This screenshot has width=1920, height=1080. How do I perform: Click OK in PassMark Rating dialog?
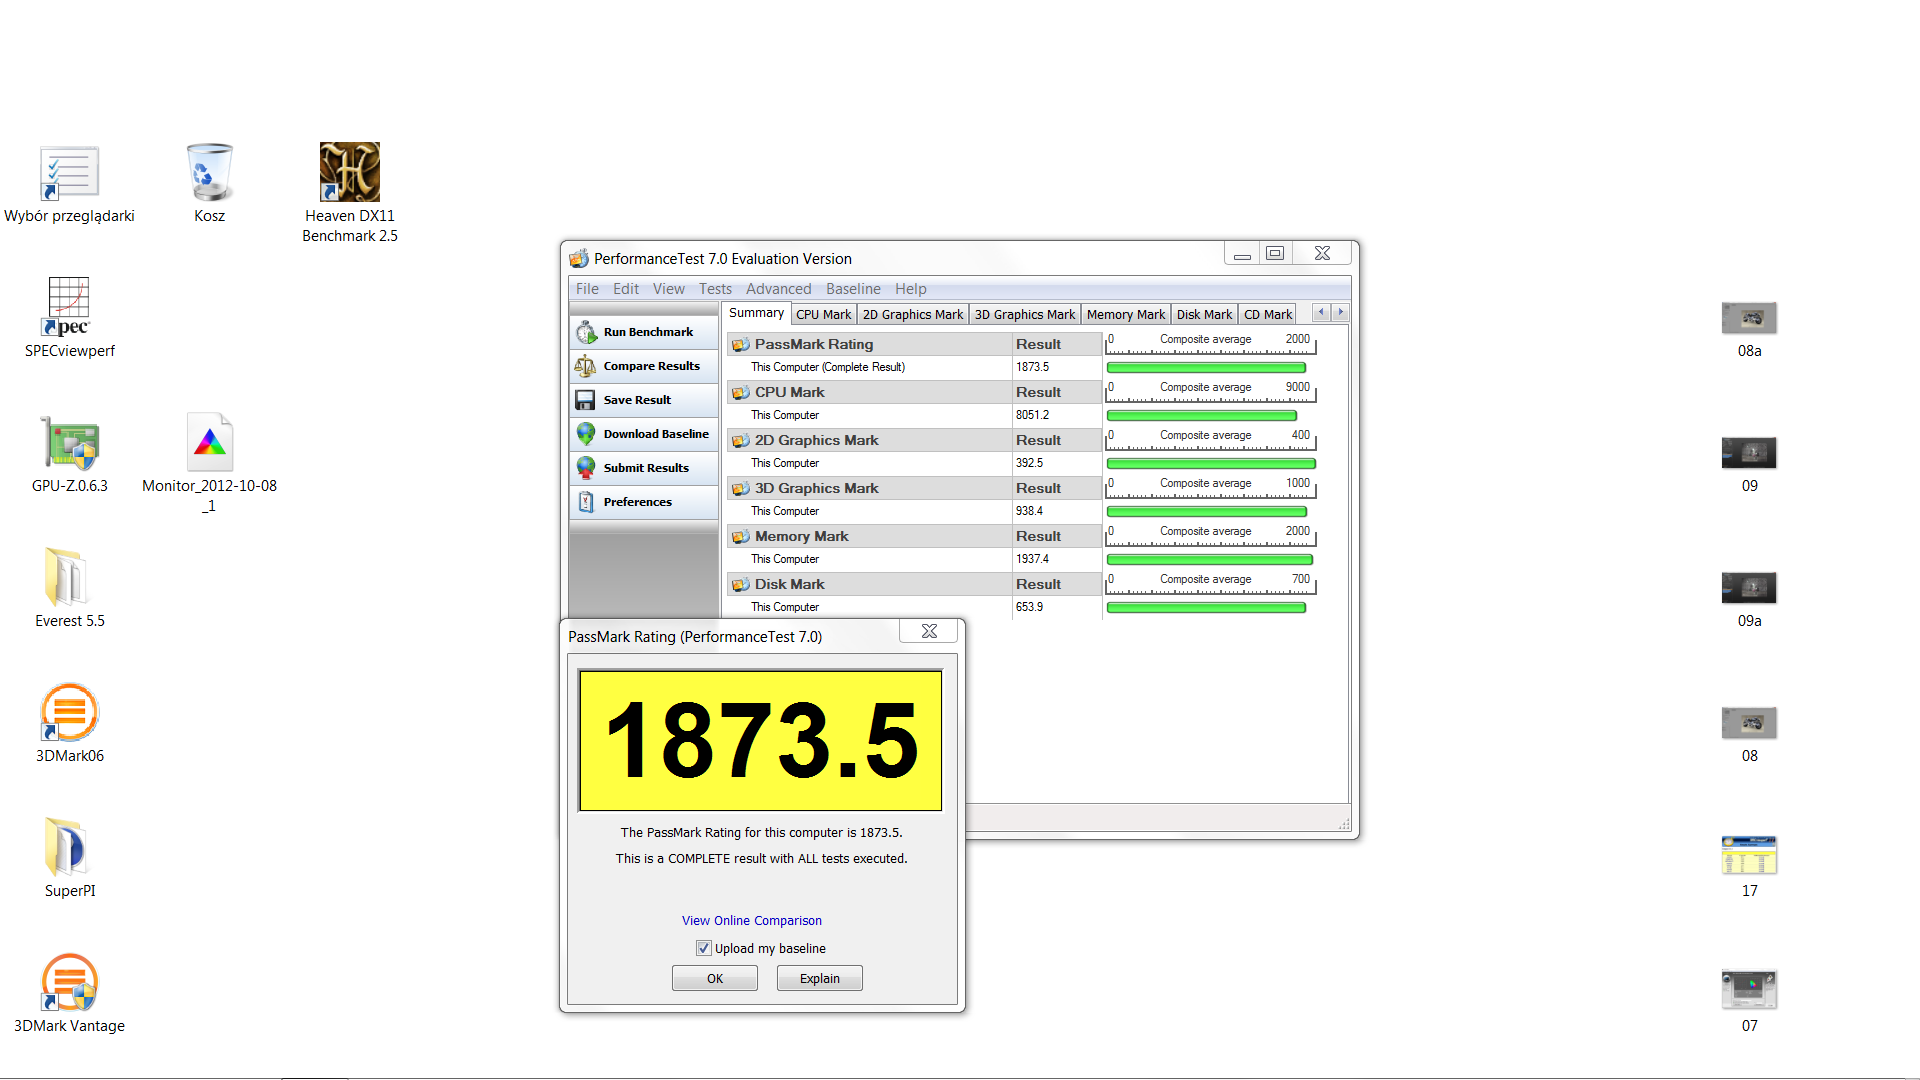715,979
